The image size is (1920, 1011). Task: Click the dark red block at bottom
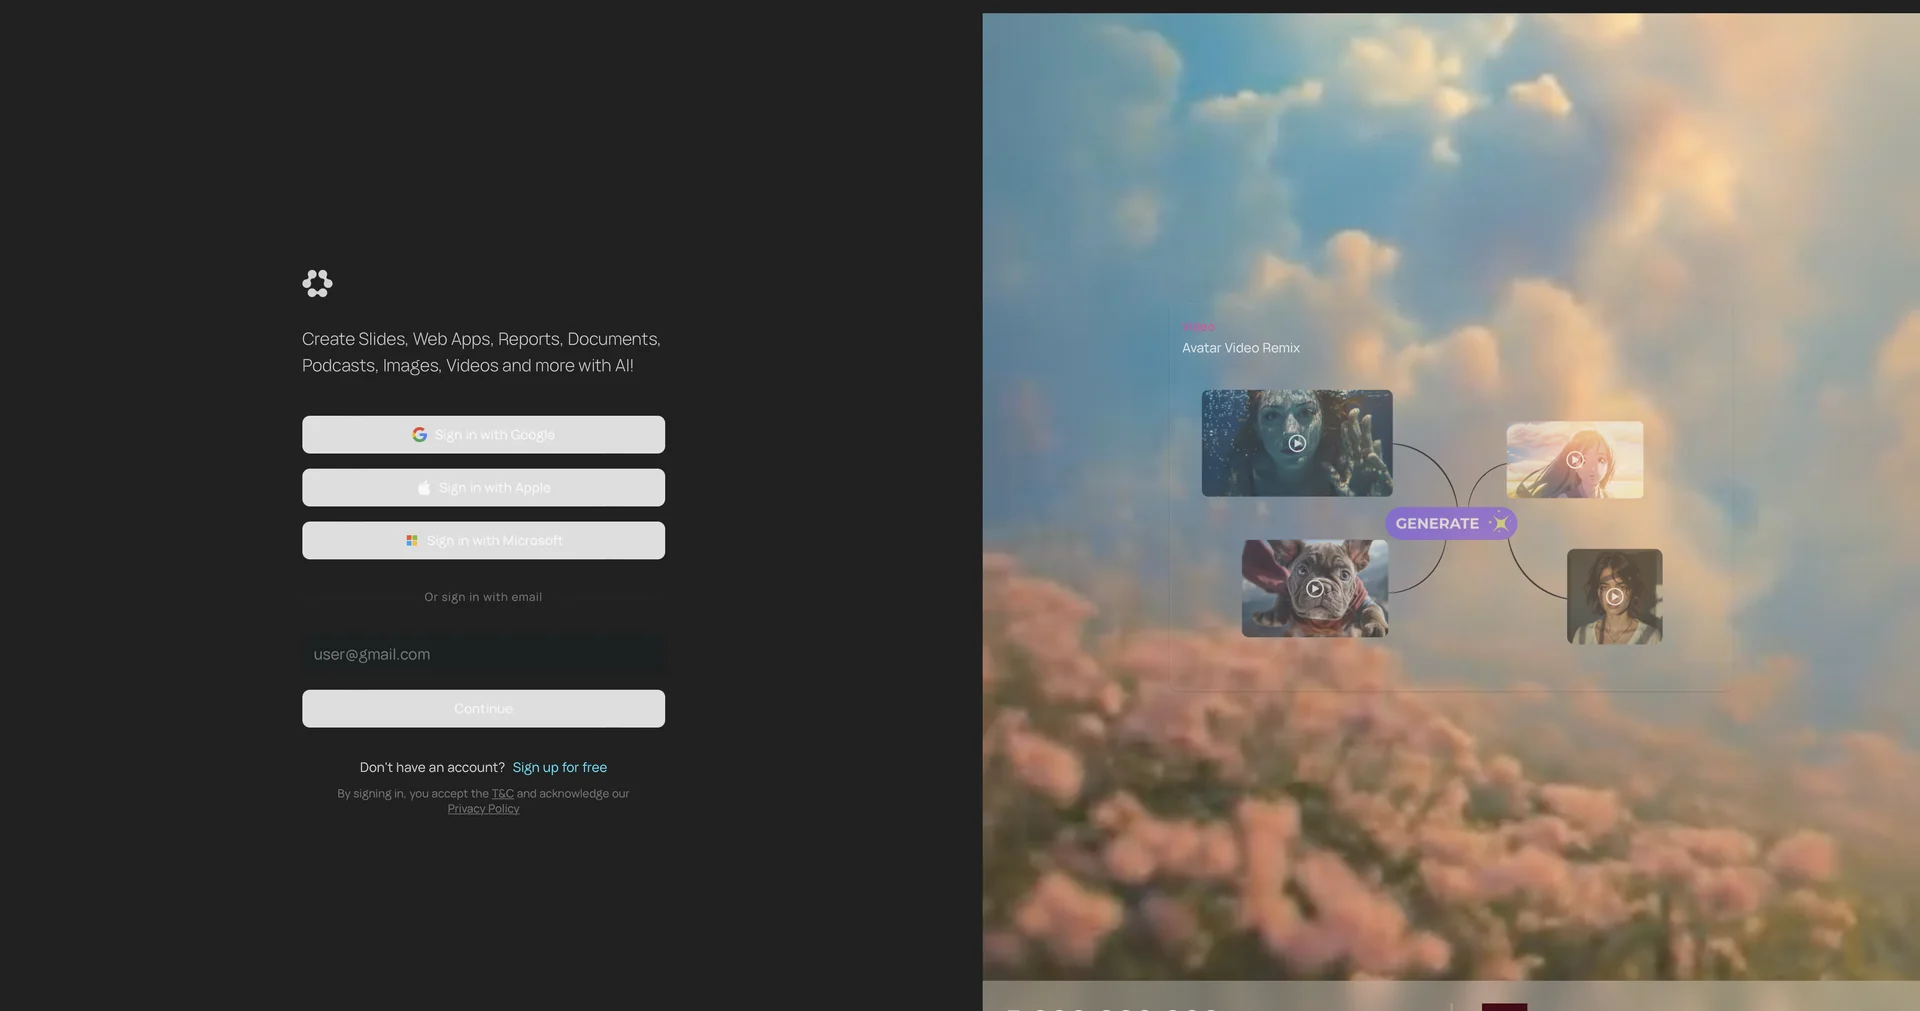click(1504, 1007)
